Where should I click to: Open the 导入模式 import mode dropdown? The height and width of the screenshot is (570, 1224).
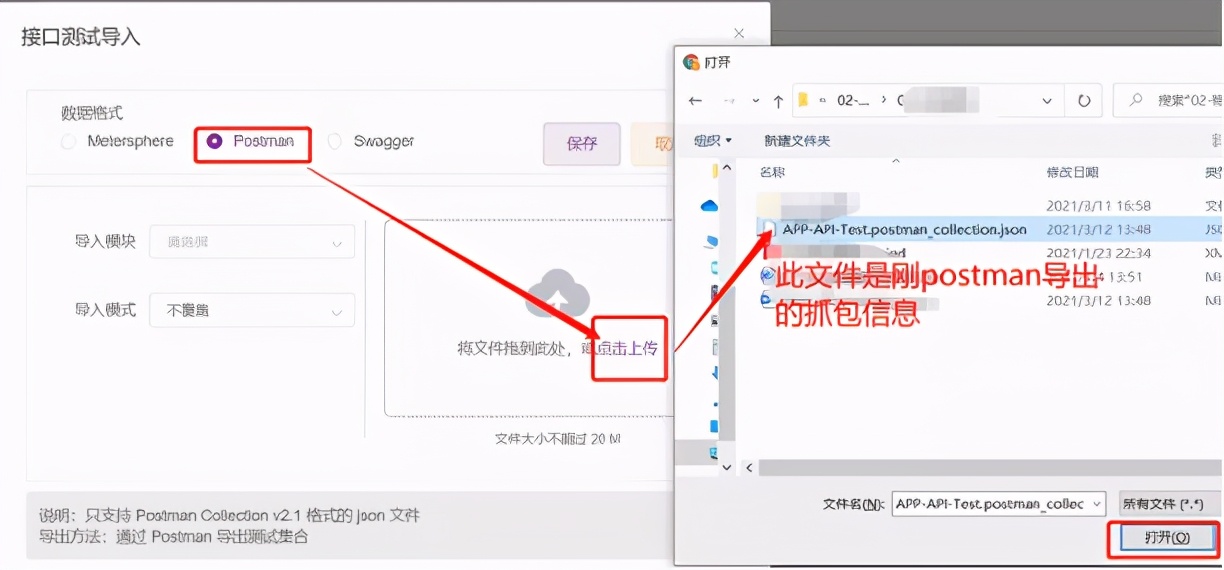pos(252,310)
